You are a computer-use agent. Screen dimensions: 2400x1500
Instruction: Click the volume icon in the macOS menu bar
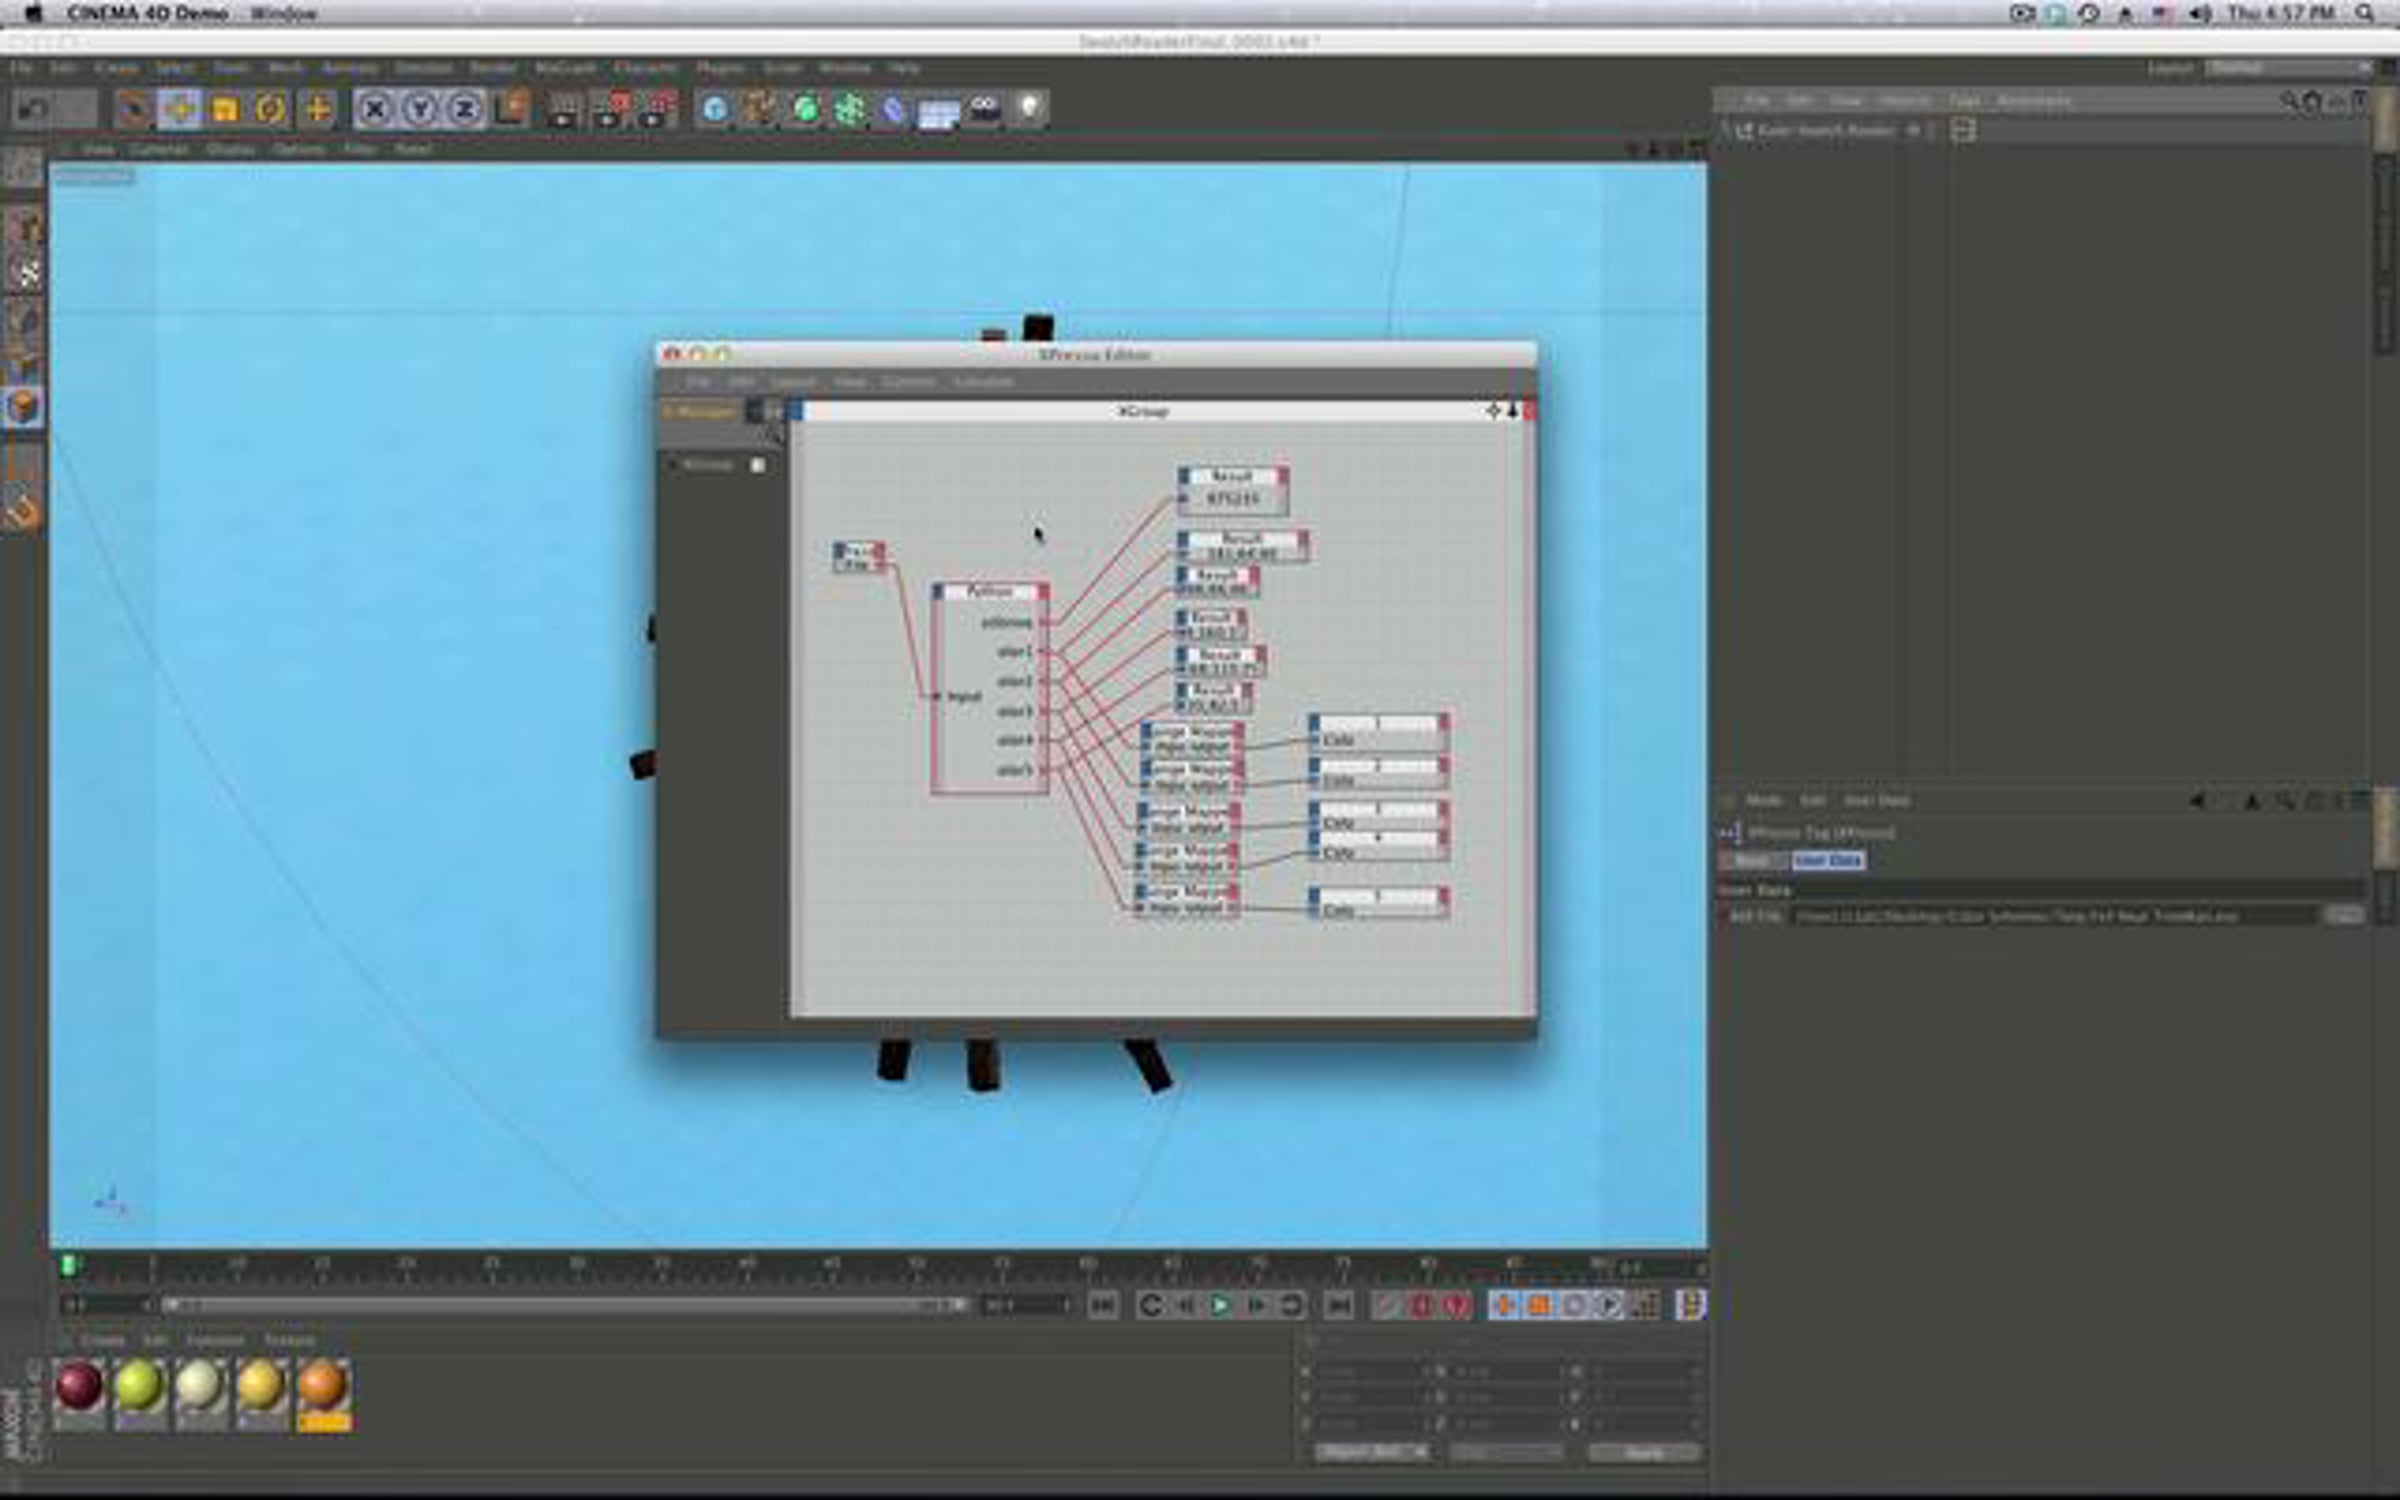pos(2198,13)
